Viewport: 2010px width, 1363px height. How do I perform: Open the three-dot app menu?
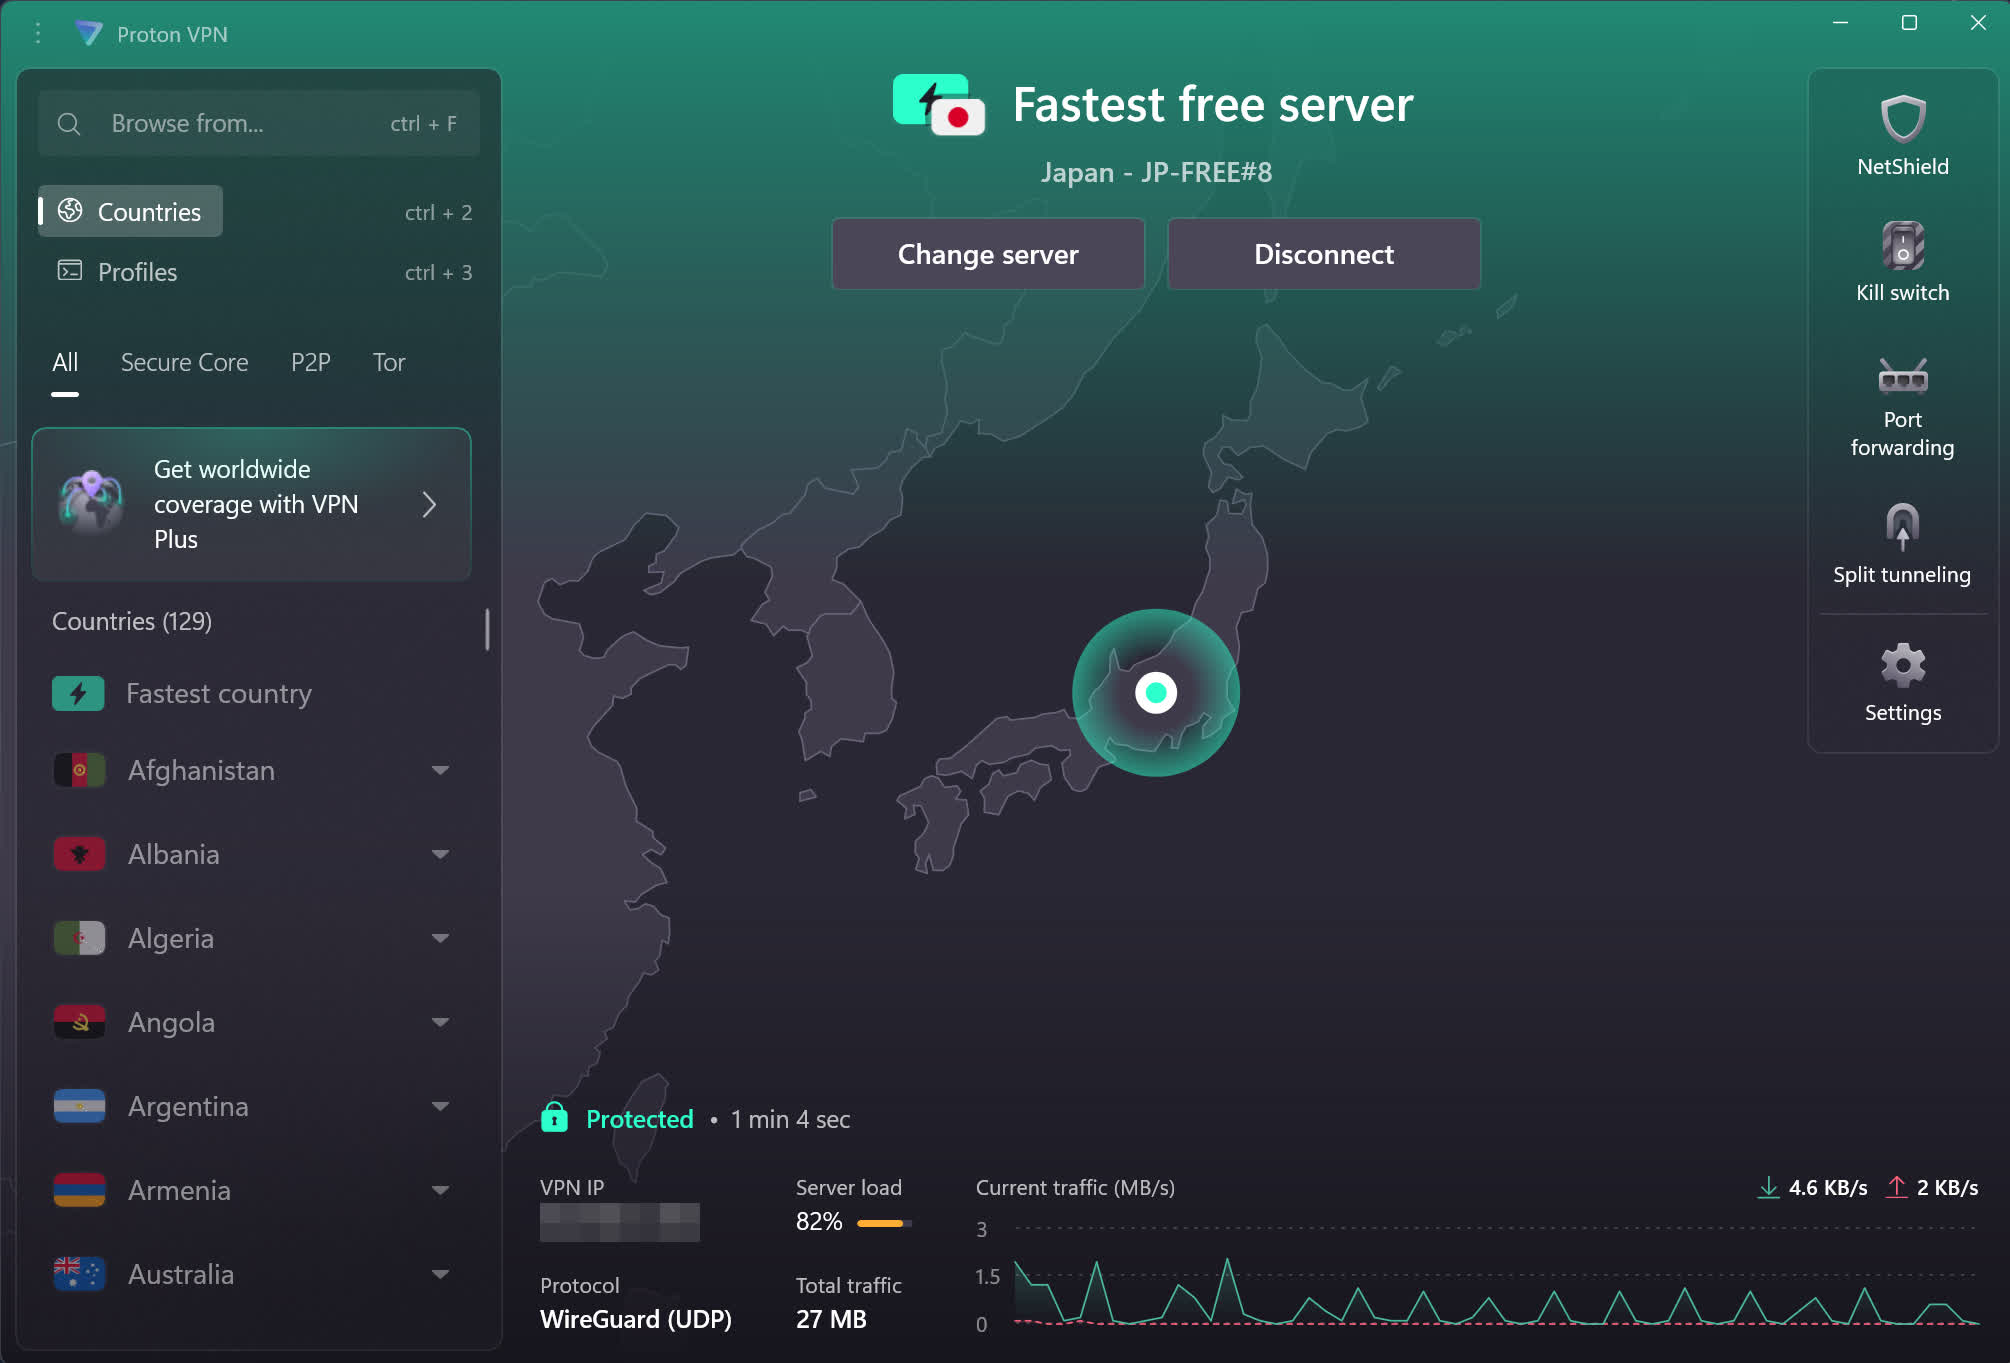tap(38, 34)
